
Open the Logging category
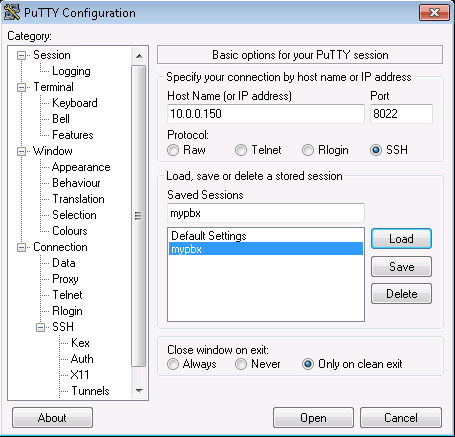click(x=71, y=71)
